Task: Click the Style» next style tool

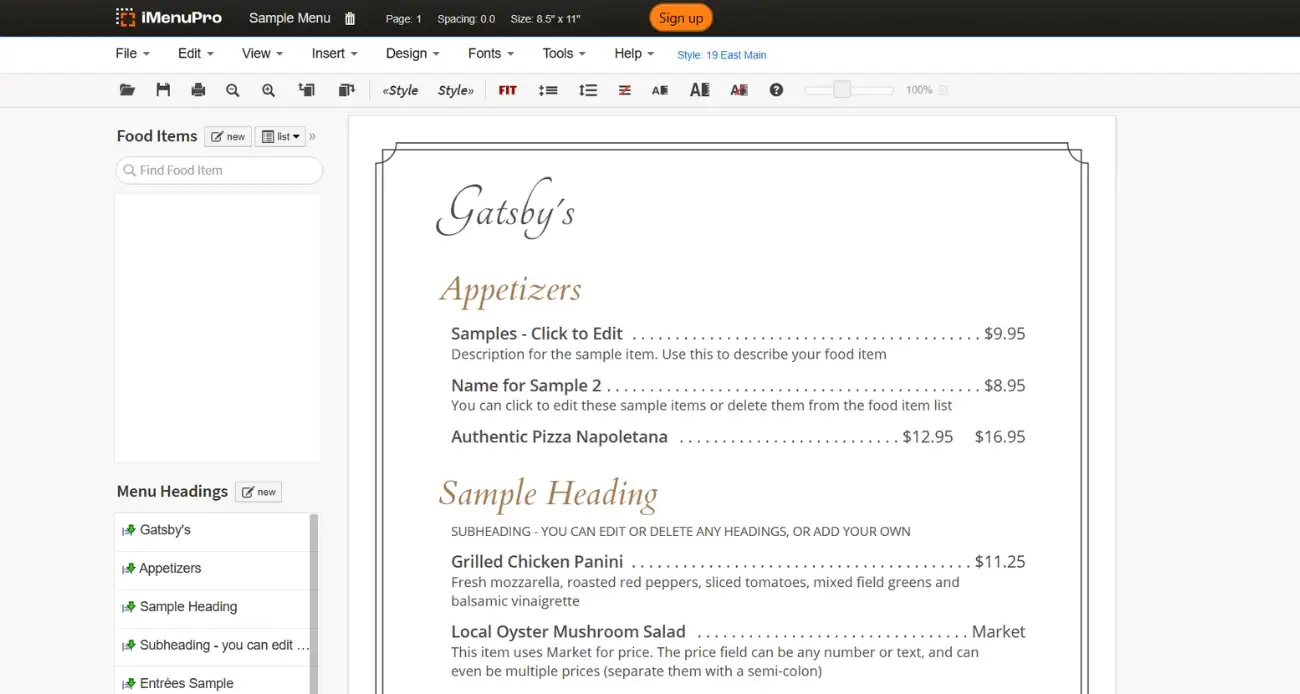Action: [455, 89]
